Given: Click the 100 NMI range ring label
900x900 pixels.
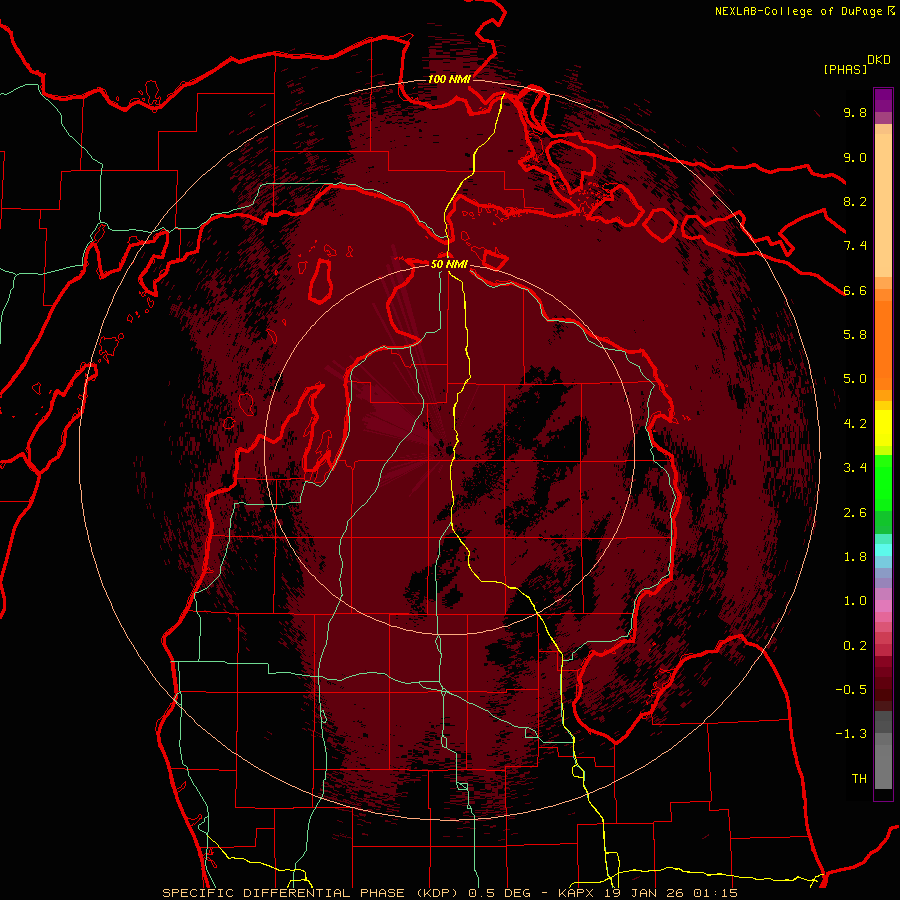Looking at the screenshot, I should click(449, 79).
